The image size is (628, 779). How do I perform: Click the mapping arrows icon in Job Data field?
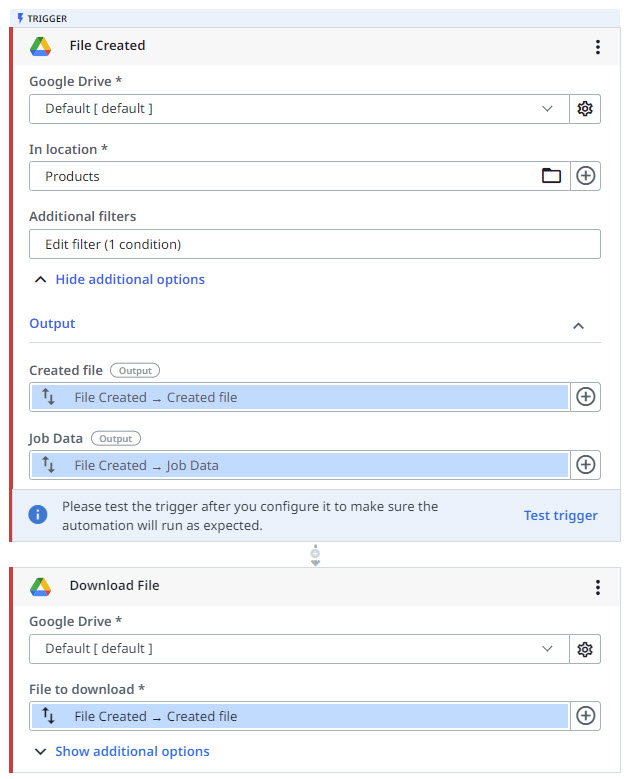coord(48,465)
